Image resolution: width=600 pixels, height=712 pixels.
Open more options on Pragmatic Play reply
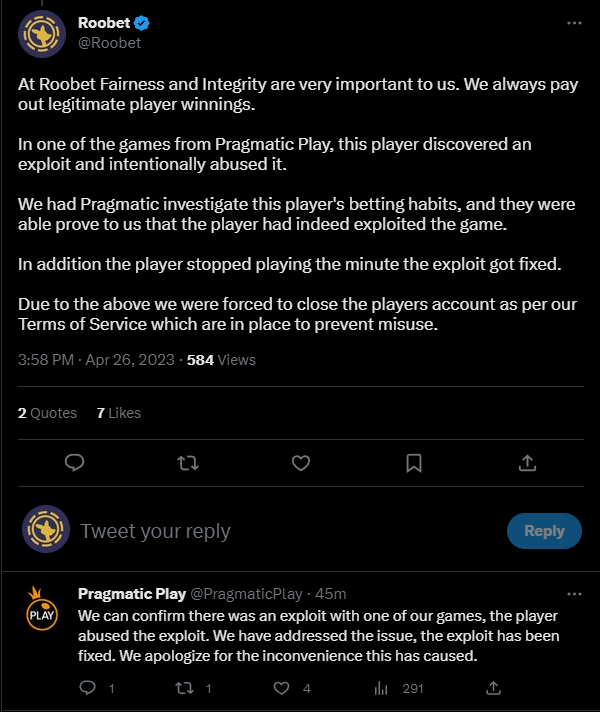point(573,594)
